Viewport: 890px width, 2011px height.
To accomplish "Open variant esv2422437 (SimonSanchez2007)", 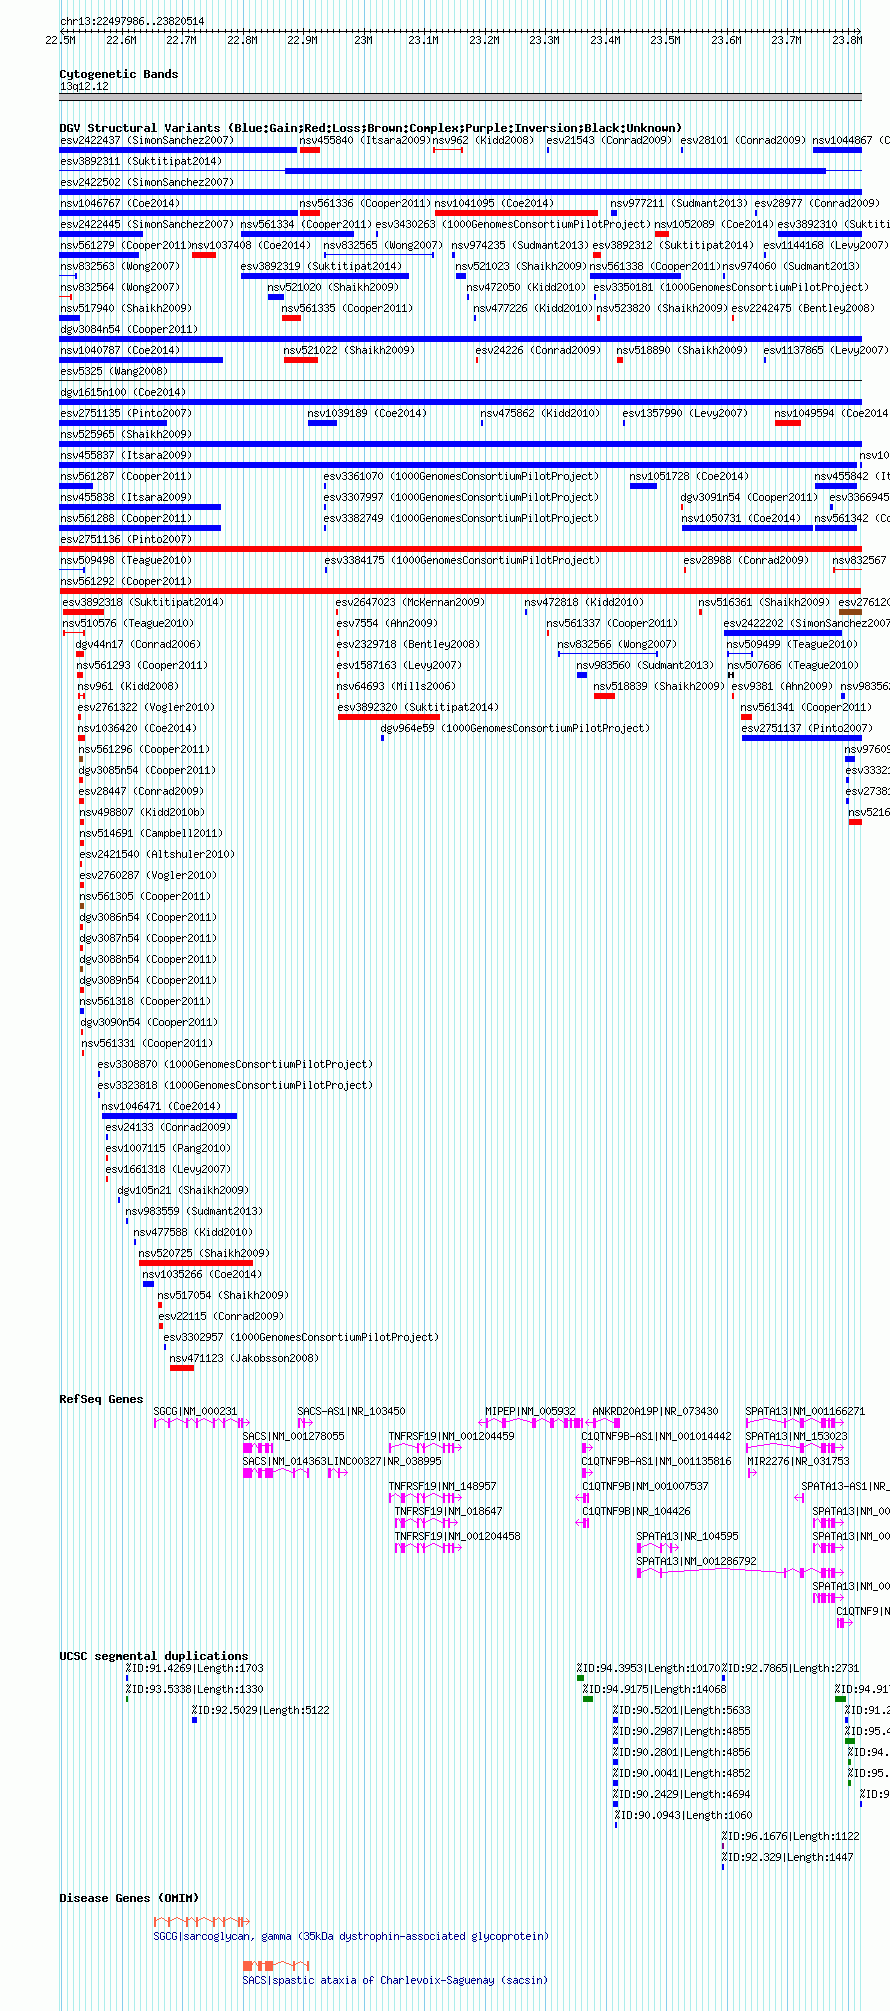I will (147, 140).
